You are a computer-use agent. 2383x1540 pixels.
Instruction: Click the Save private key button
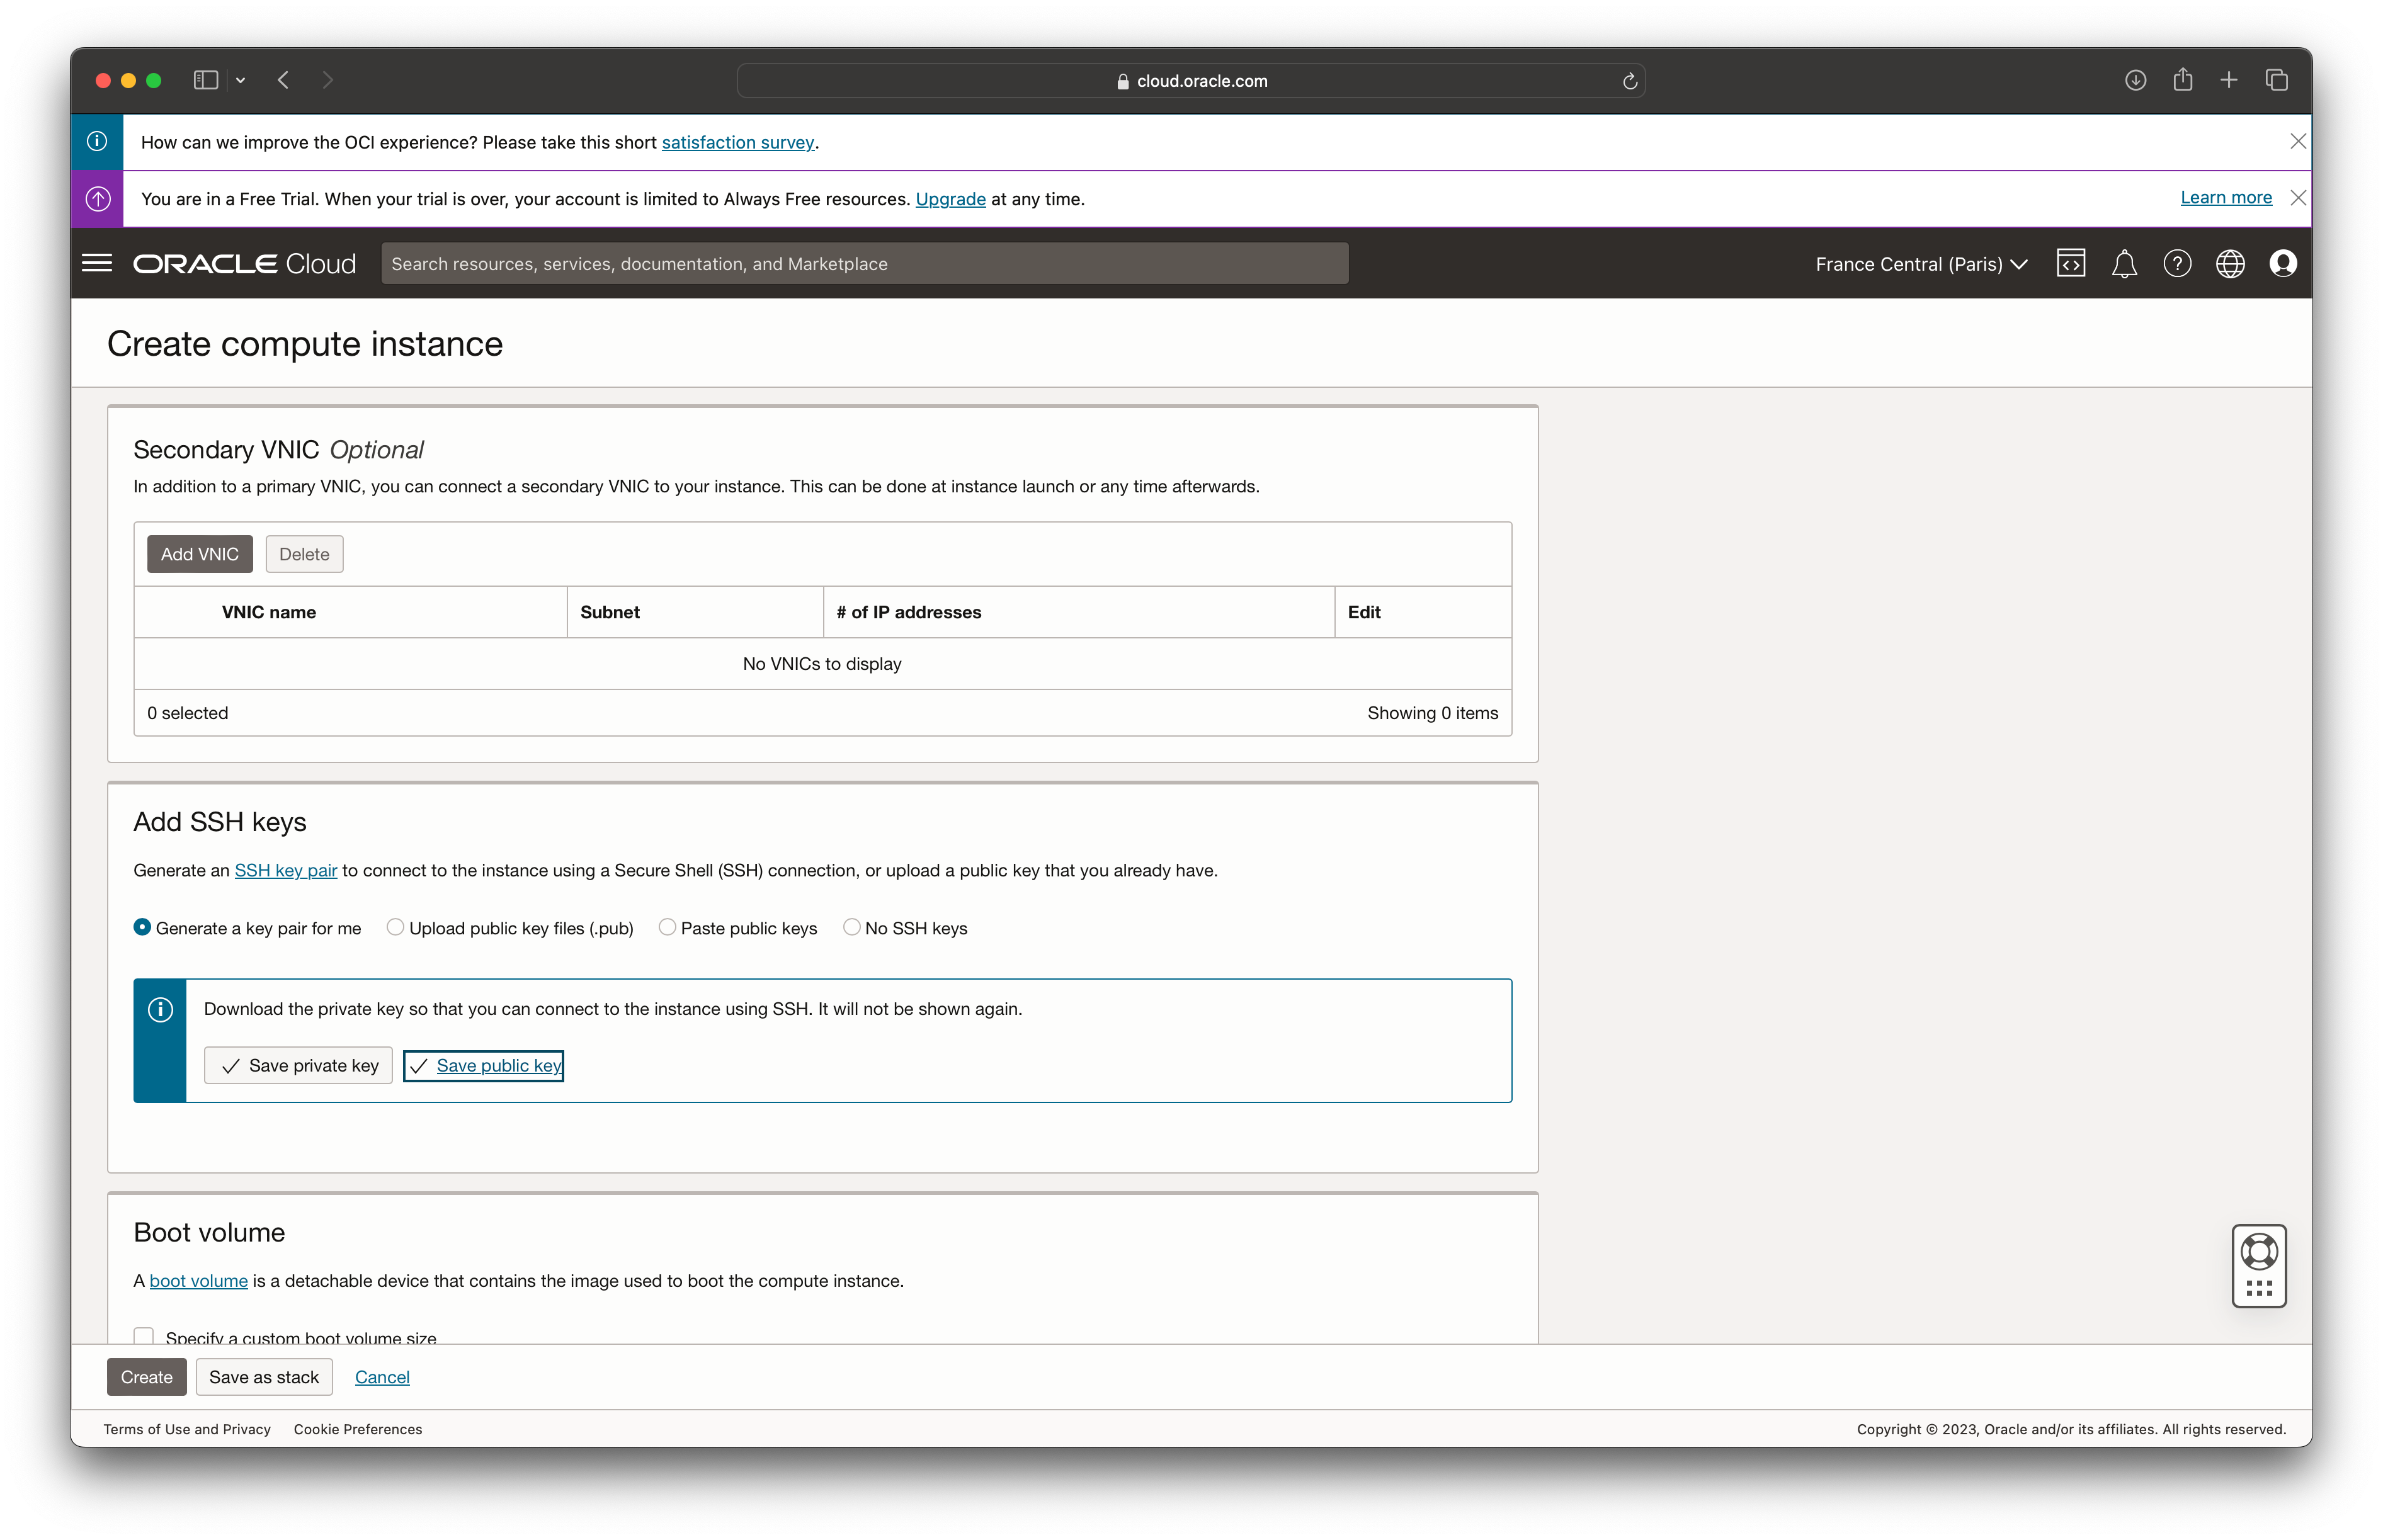pyautogui.click(x=298, y=1065)
